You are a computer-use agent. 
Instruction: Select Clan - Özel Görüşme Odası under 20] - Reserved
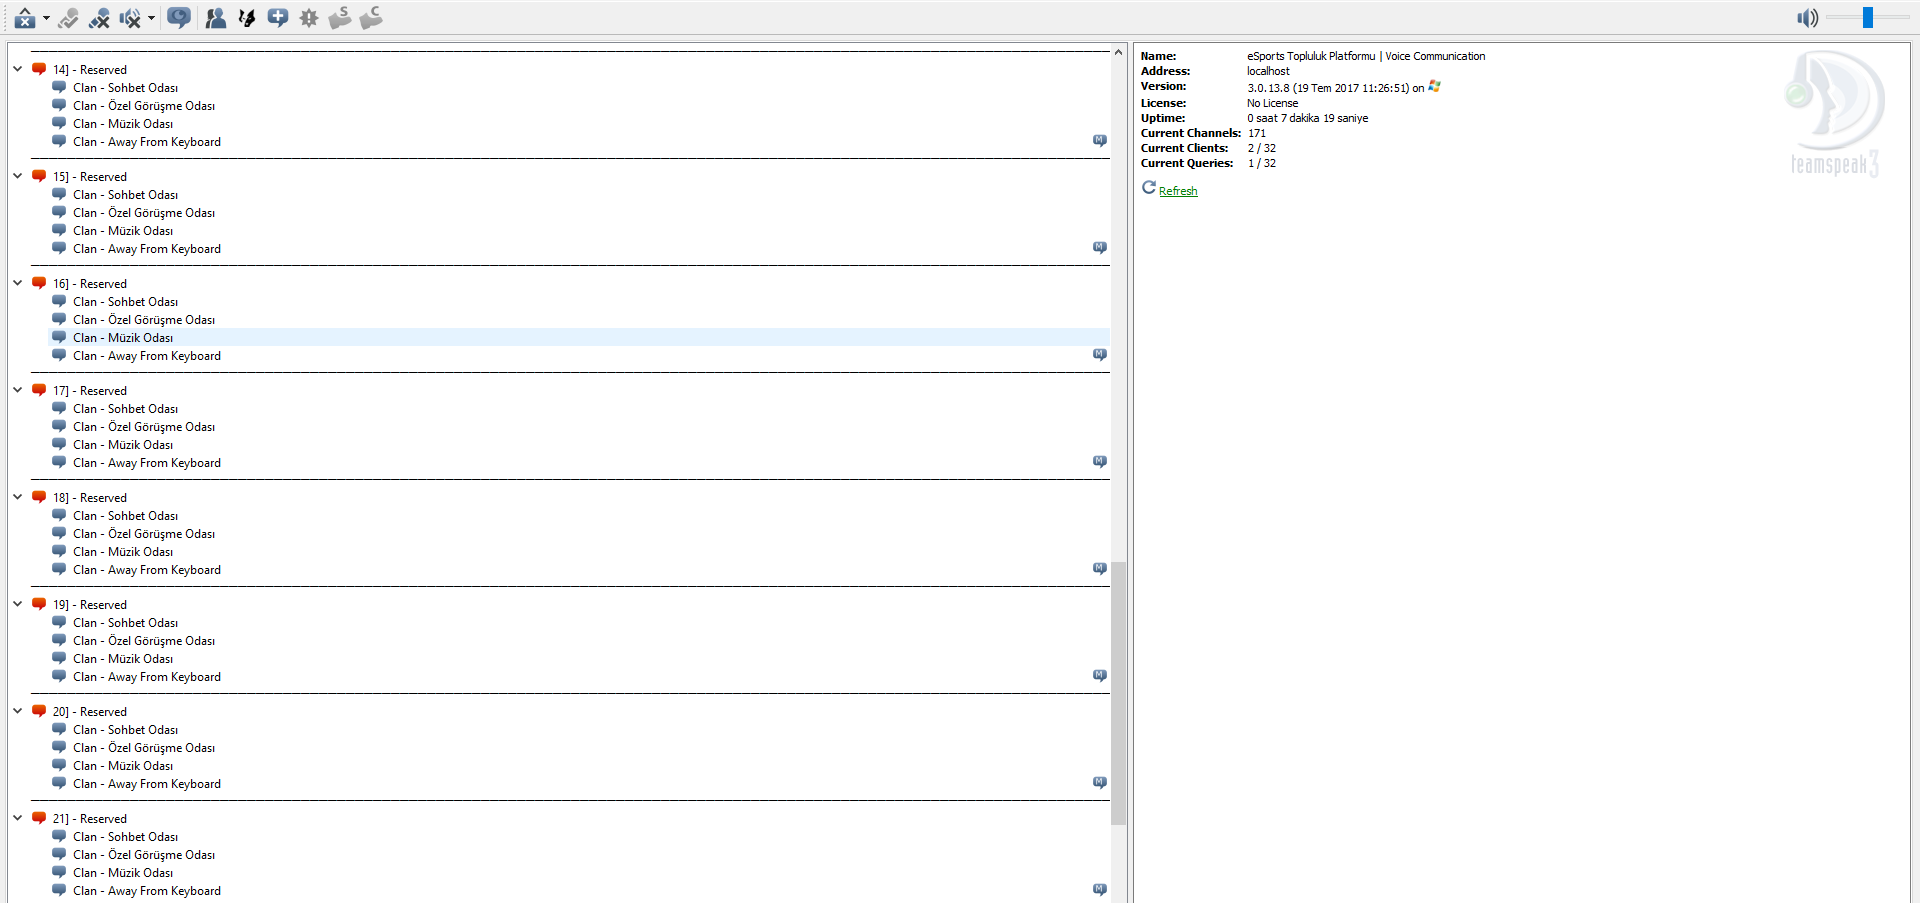pos(144,748)
